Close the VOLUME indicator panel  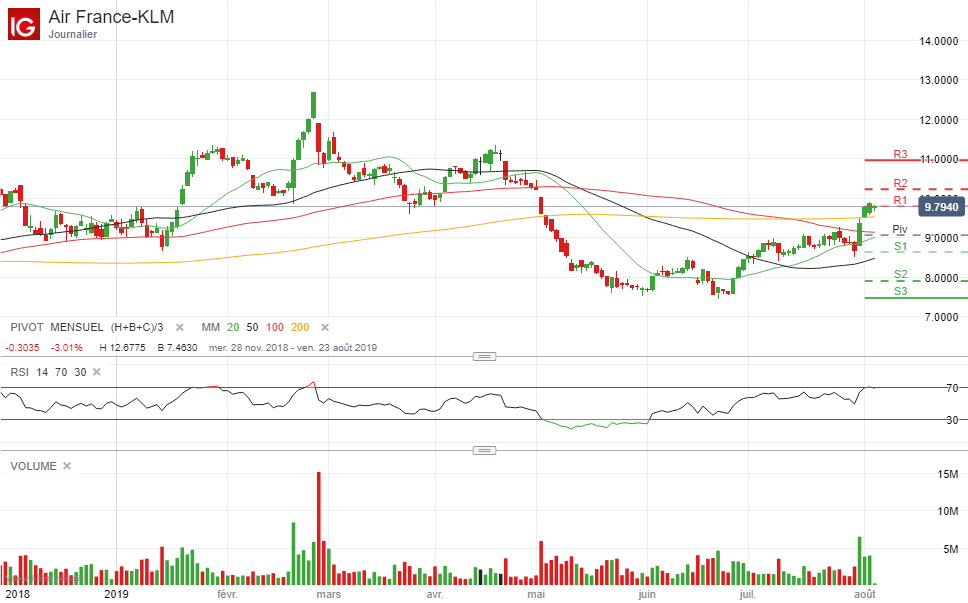67,466
